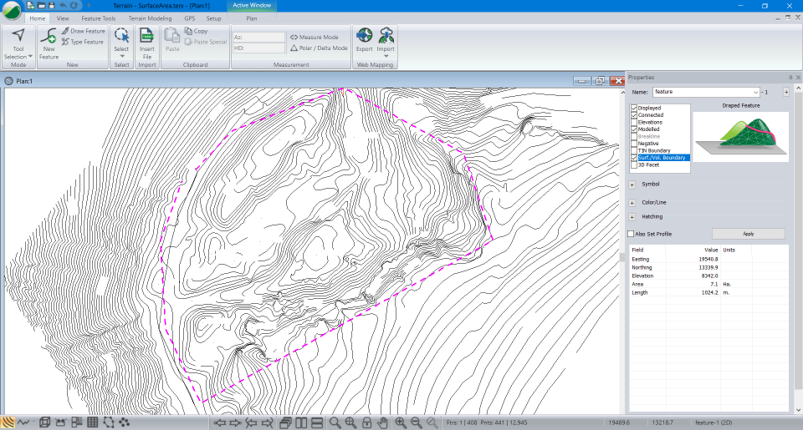Click the lock icon in bottom toolbar
The width and height of the screenshot is (803, 430).
pos(367,423)
